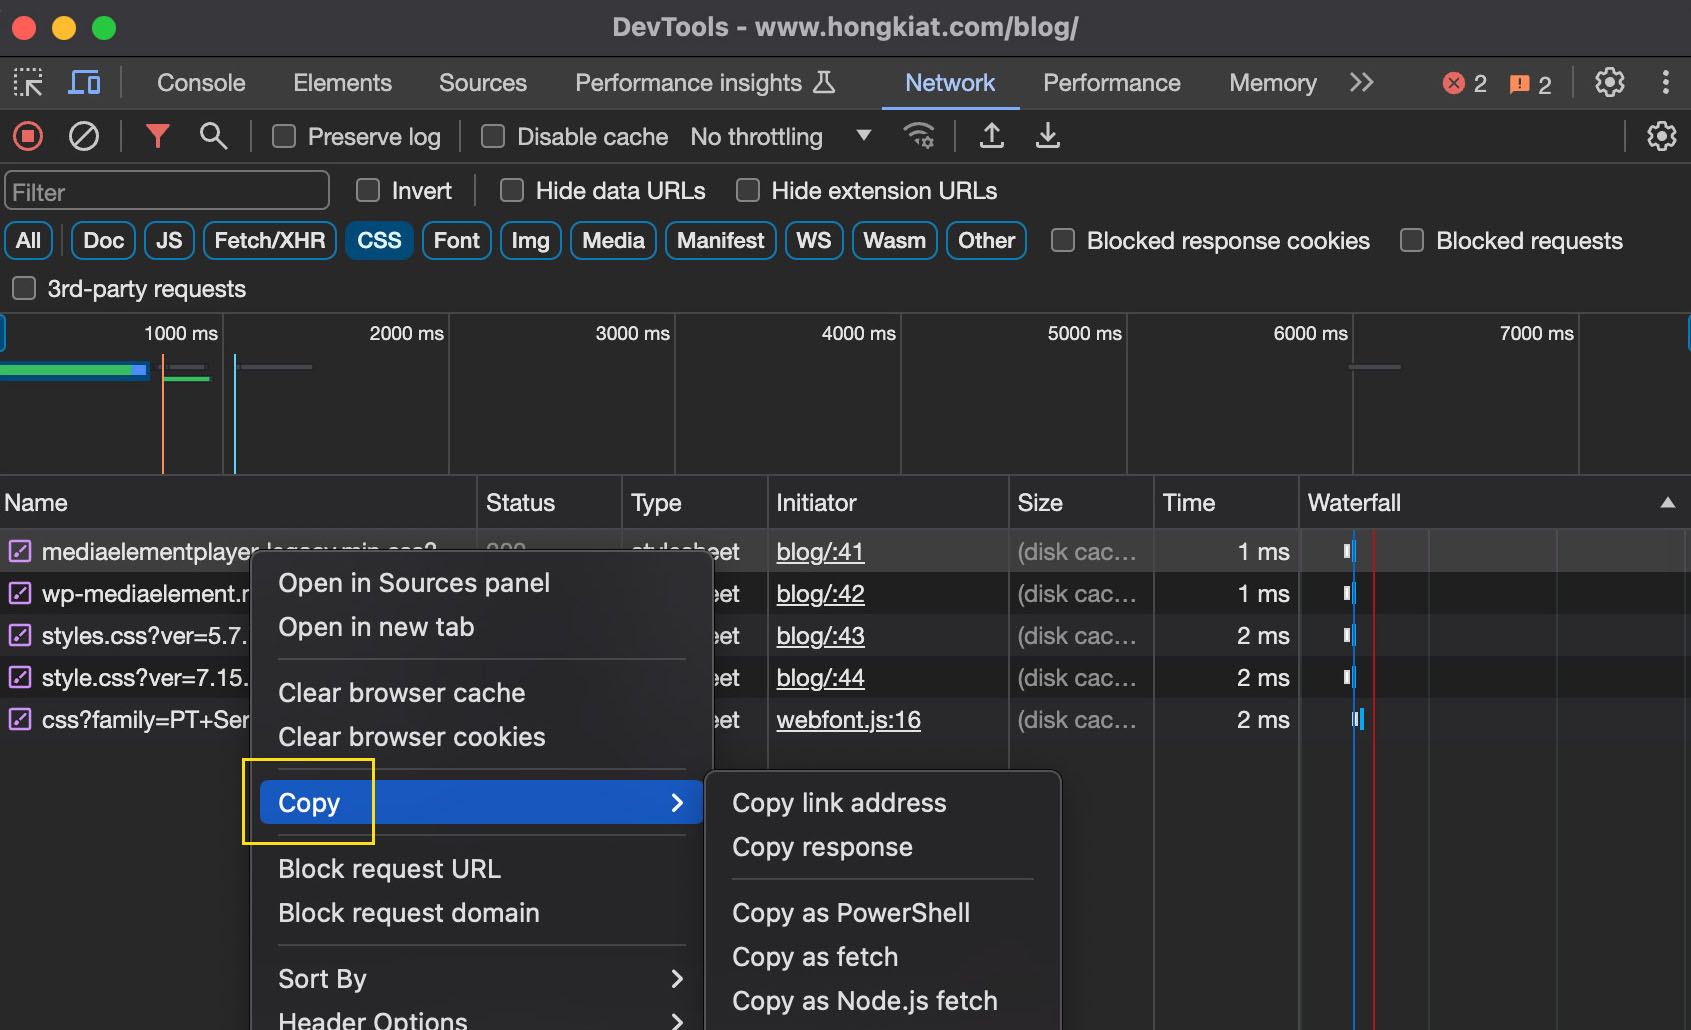Viewport: 1691px width, 1030px height.
Task: Switch to the Elements tab
Action: click(342, 83)
